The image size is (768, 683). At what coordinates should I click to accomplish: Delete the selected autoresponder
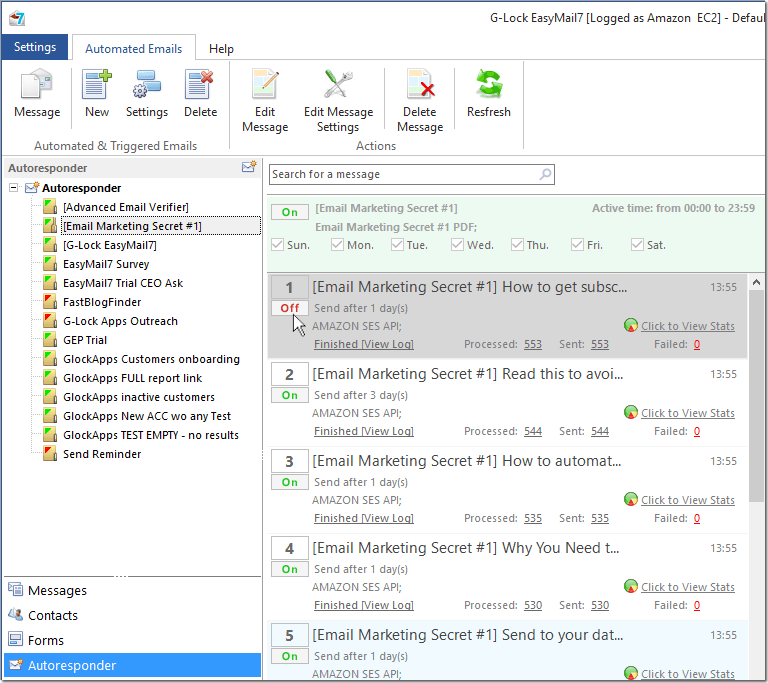tap(200, 95)
